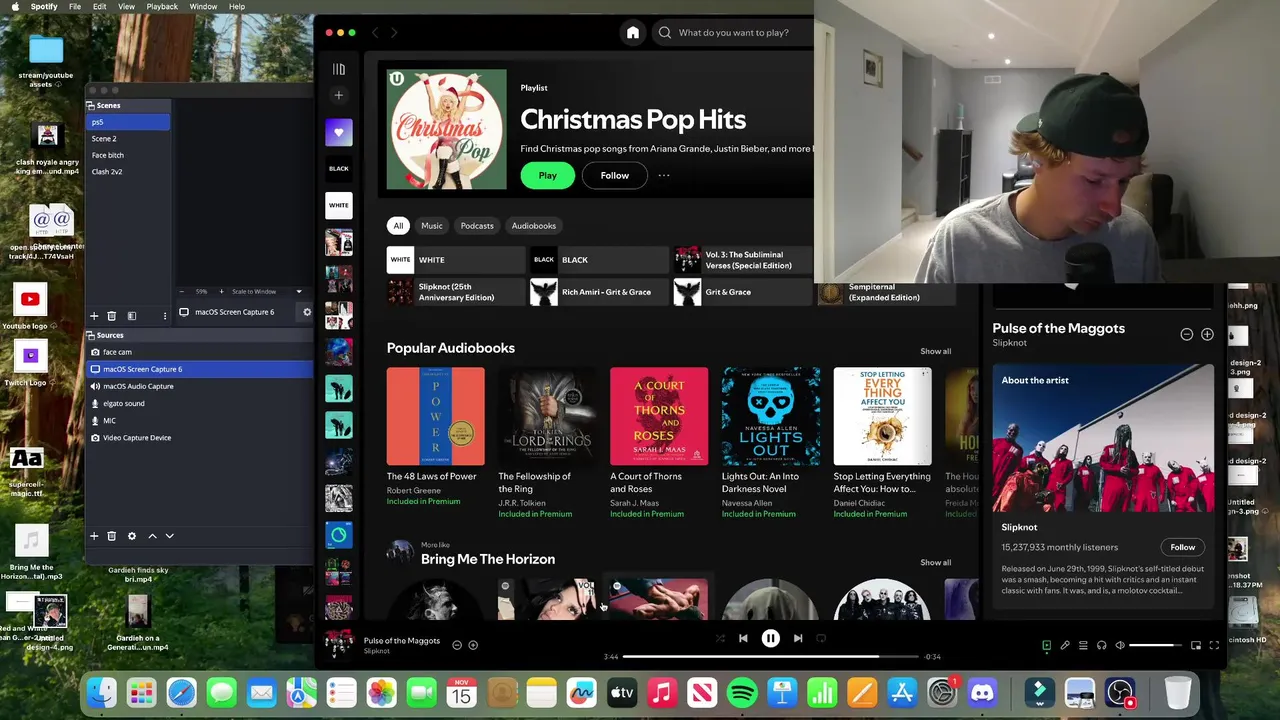Click the minus icon in Now Playing panel header
This screenshot has height=720, width=1280.
point(1187,334)
